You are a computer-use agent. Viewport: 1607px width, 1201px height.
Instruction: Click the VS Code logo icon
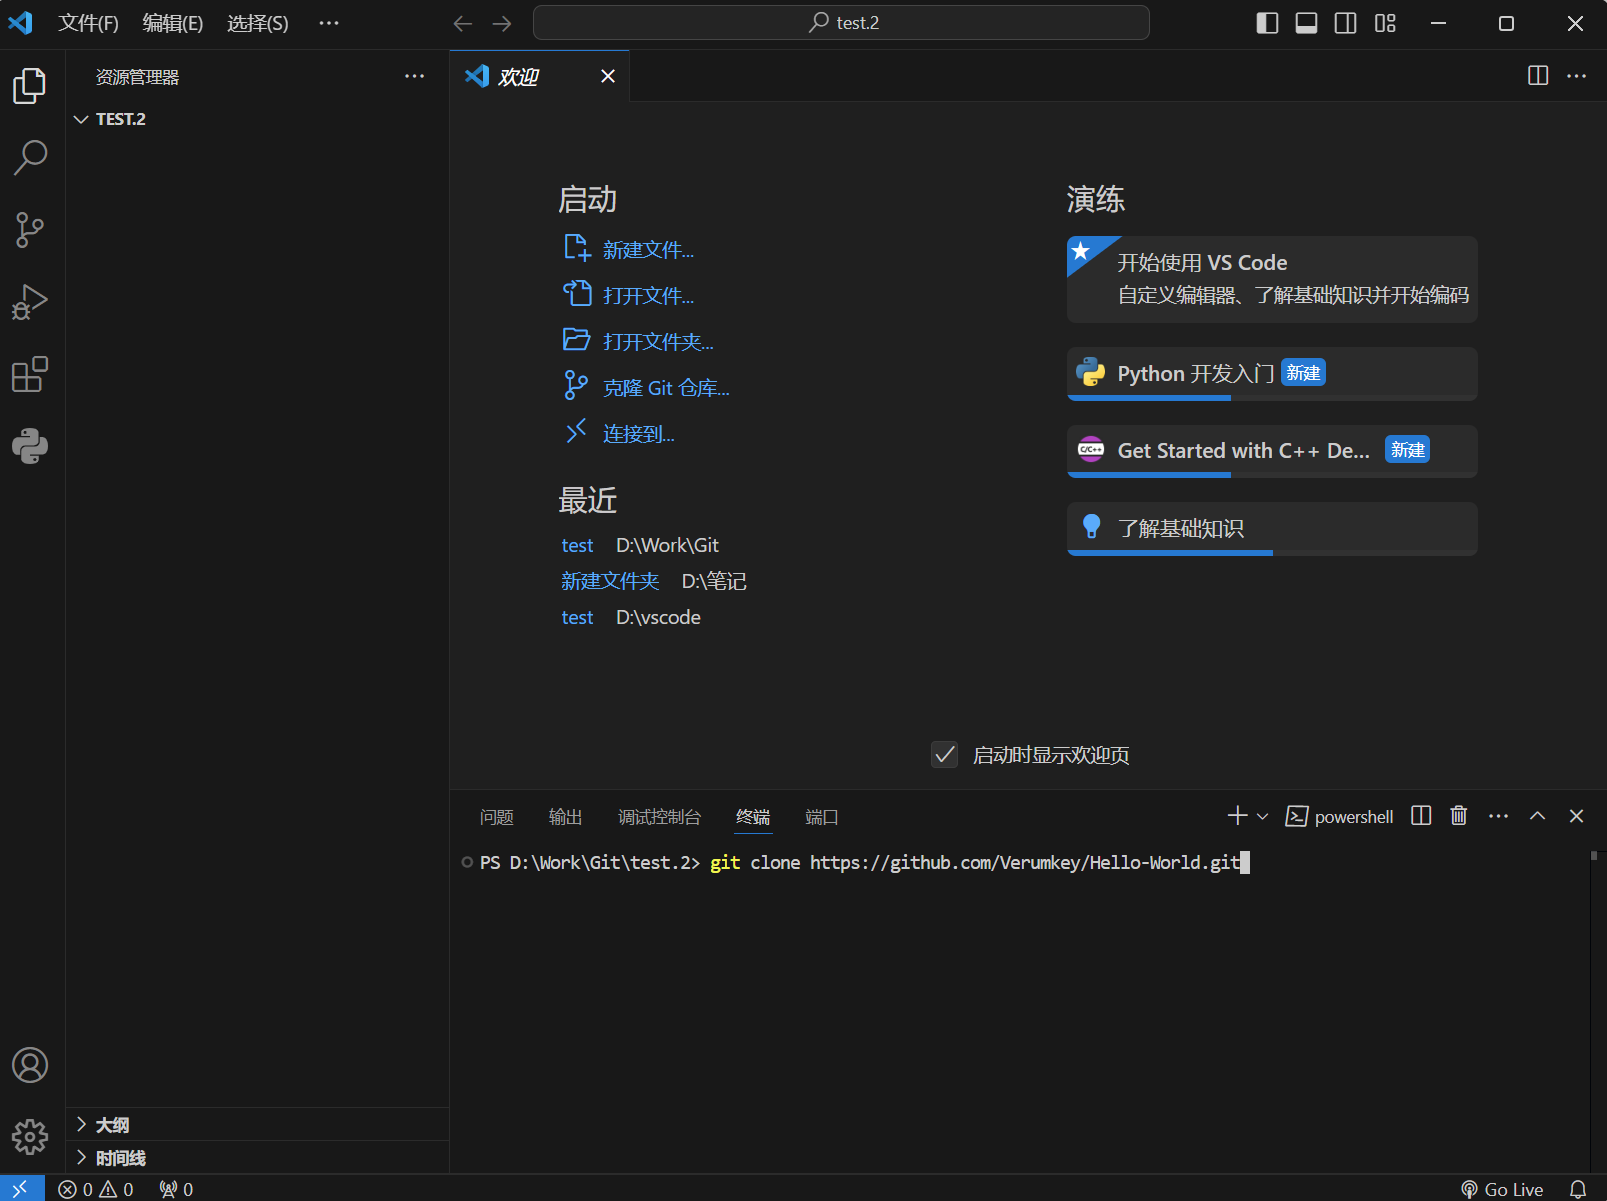[x=21, y=23]
